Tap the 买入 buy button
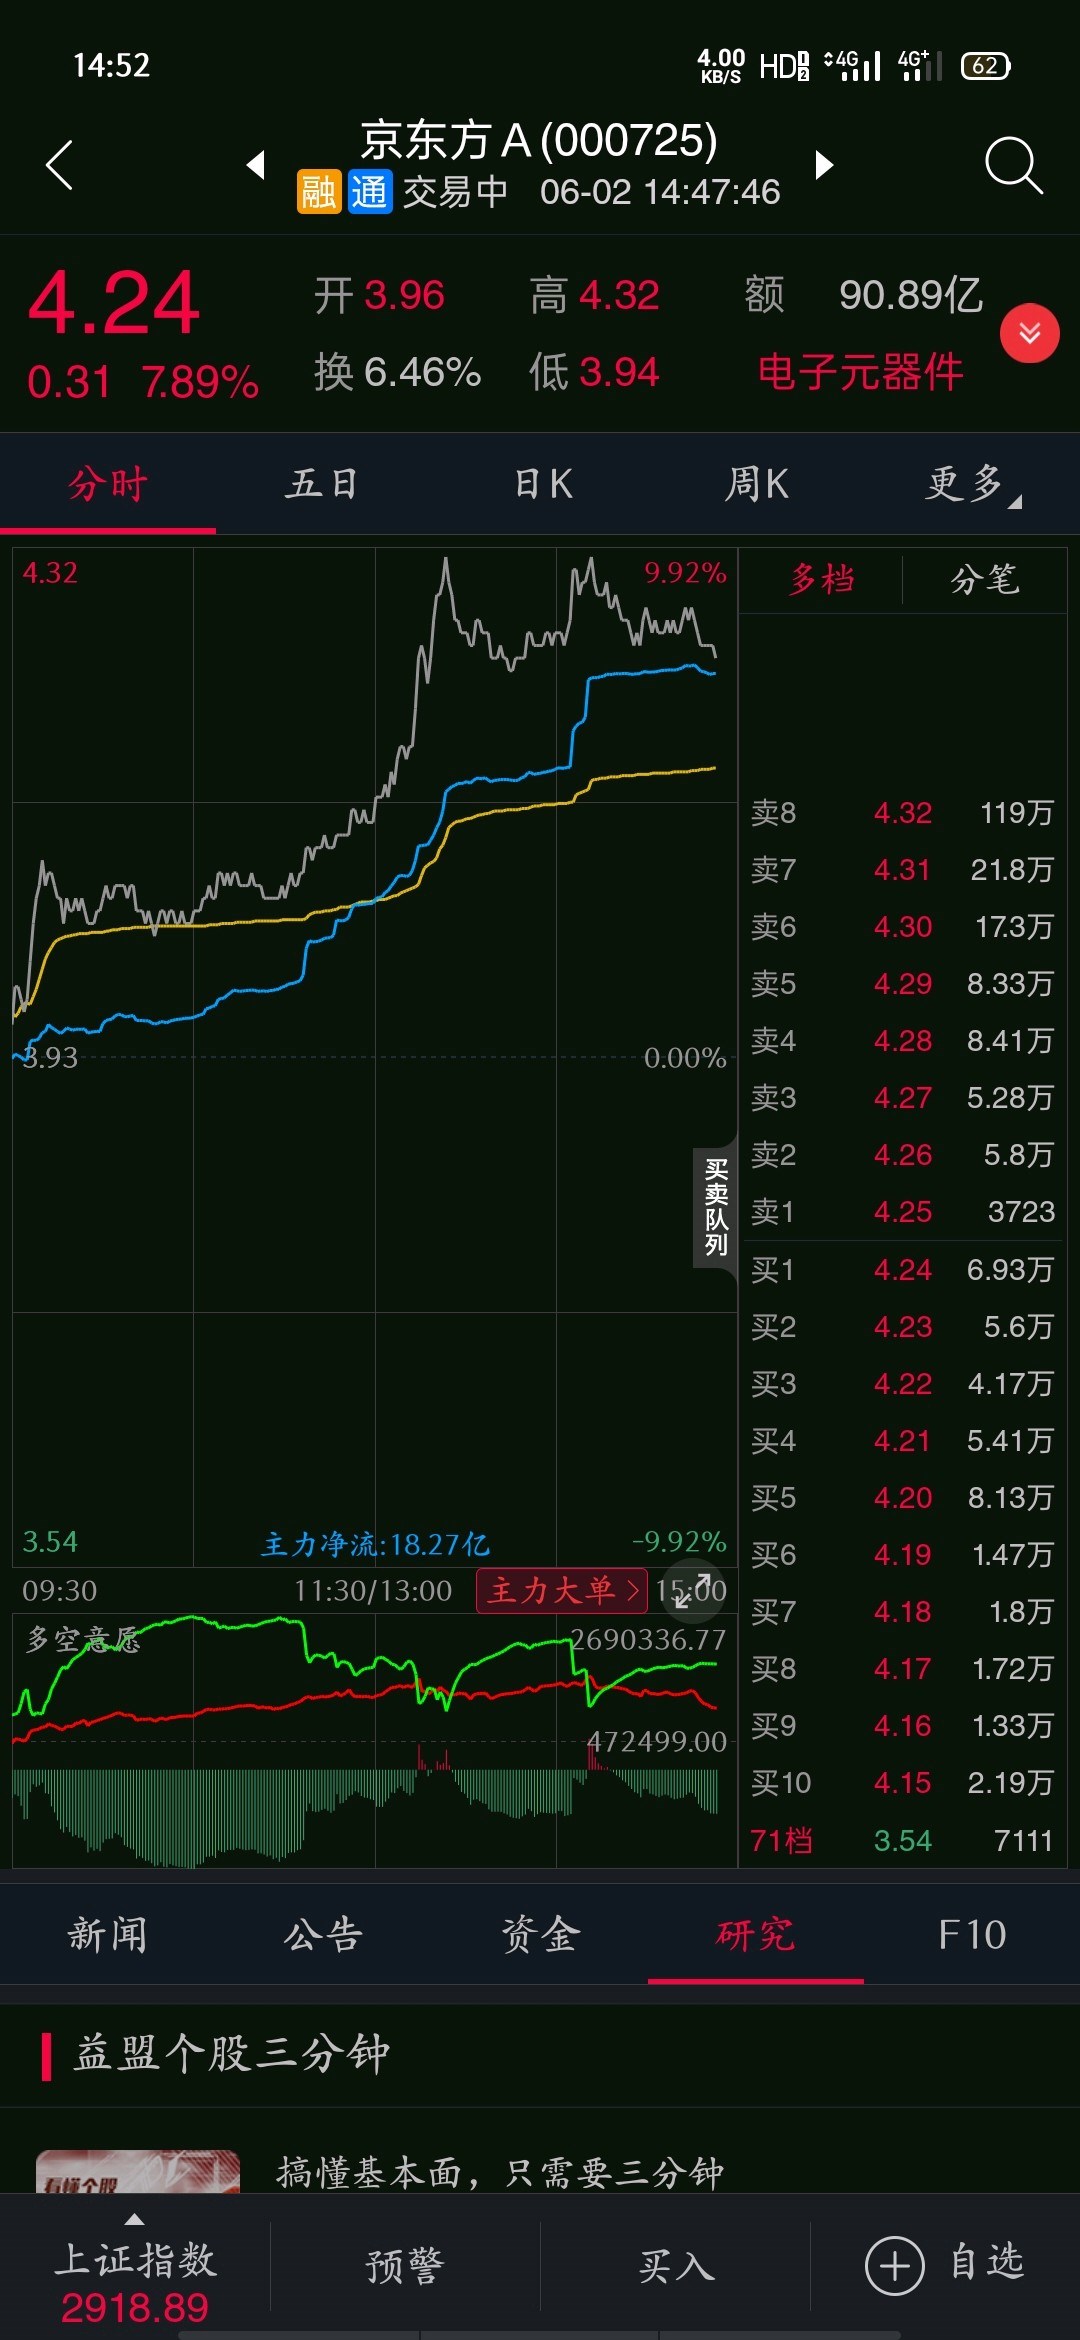Image resolution: width=1080 pixels, height=2340 pixels. coord(676,2267)
